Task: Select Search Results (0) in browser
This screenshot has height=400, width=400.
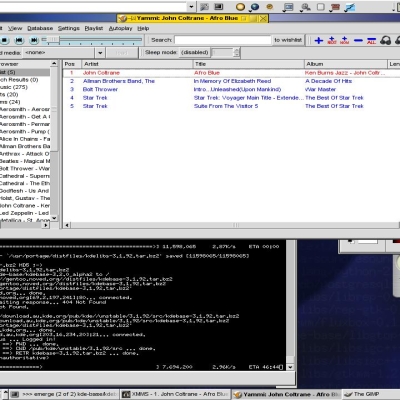Action: pyautogui.click(x=19, y=80)
